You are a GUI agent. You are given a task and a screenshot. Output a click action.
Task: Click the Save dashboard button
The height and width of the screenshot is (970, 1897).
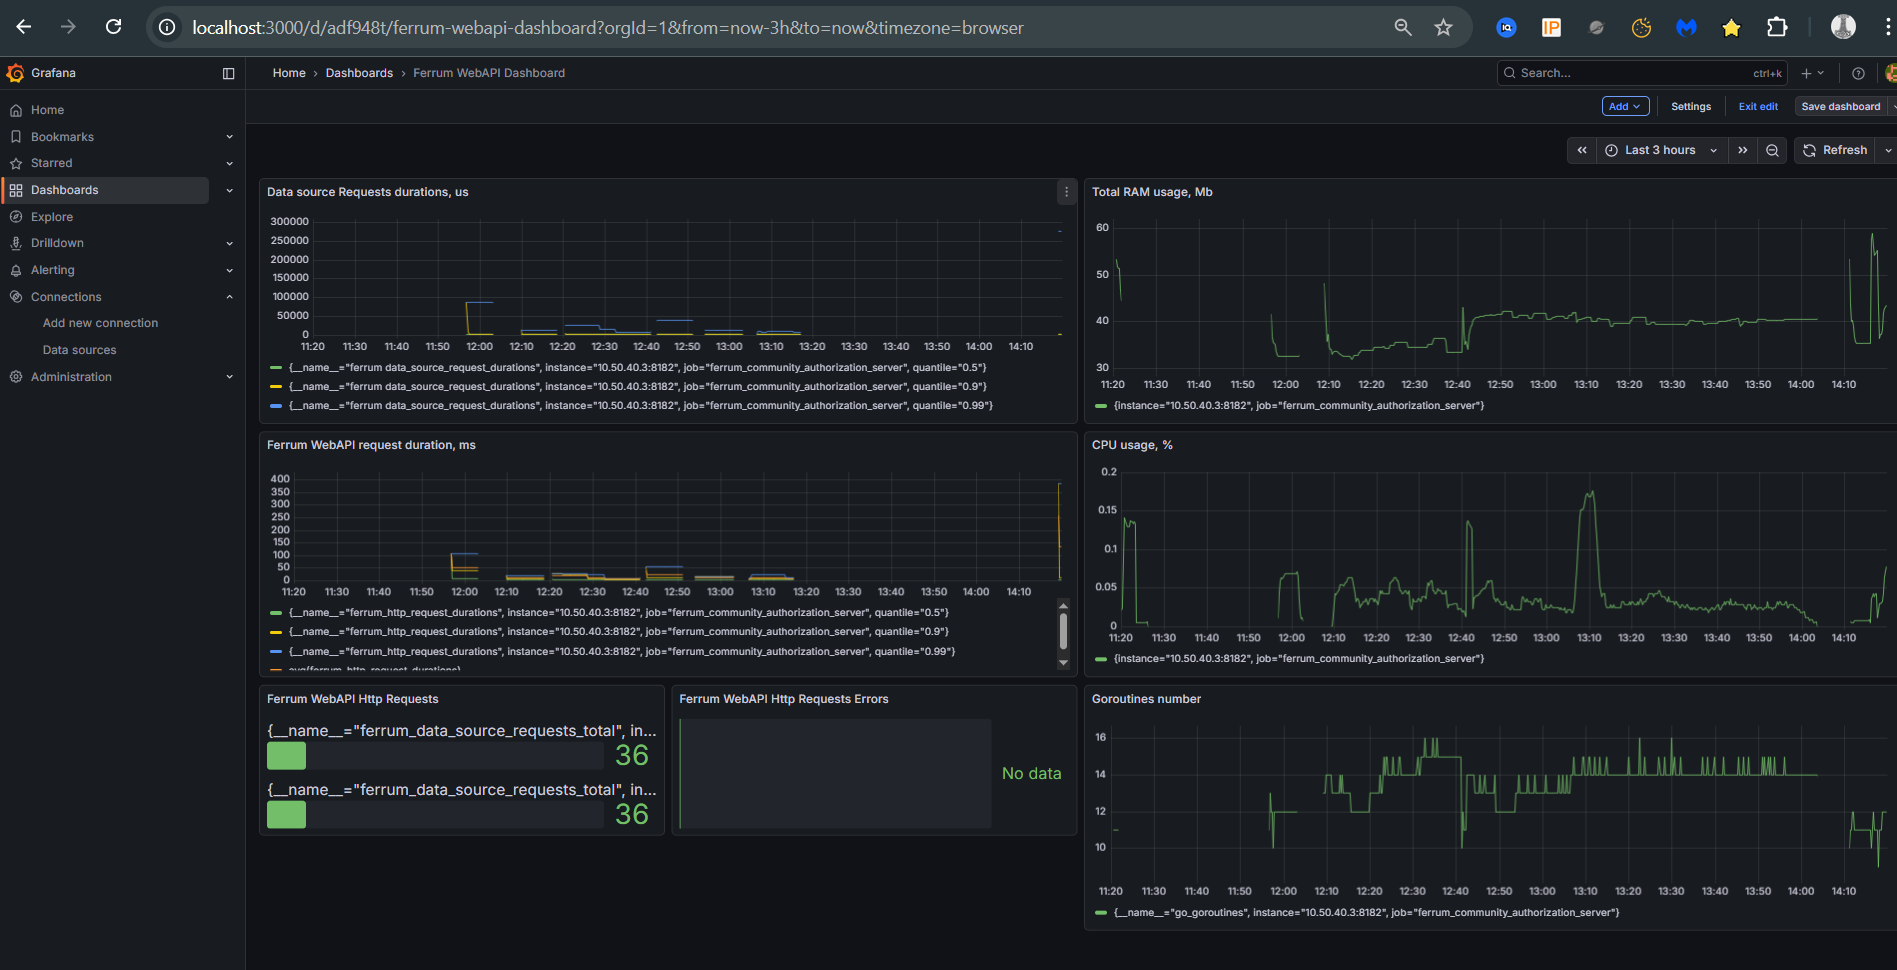[x=1840, y=106]
